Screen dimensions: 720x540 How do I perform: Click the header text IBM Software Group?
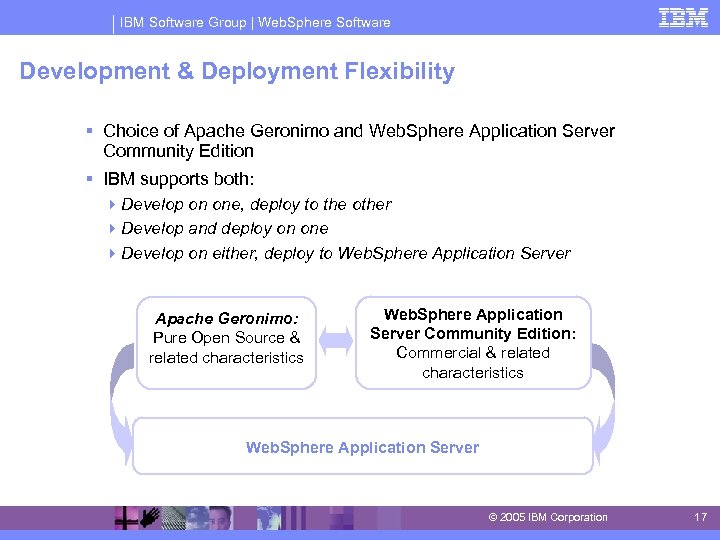point(183,22)
